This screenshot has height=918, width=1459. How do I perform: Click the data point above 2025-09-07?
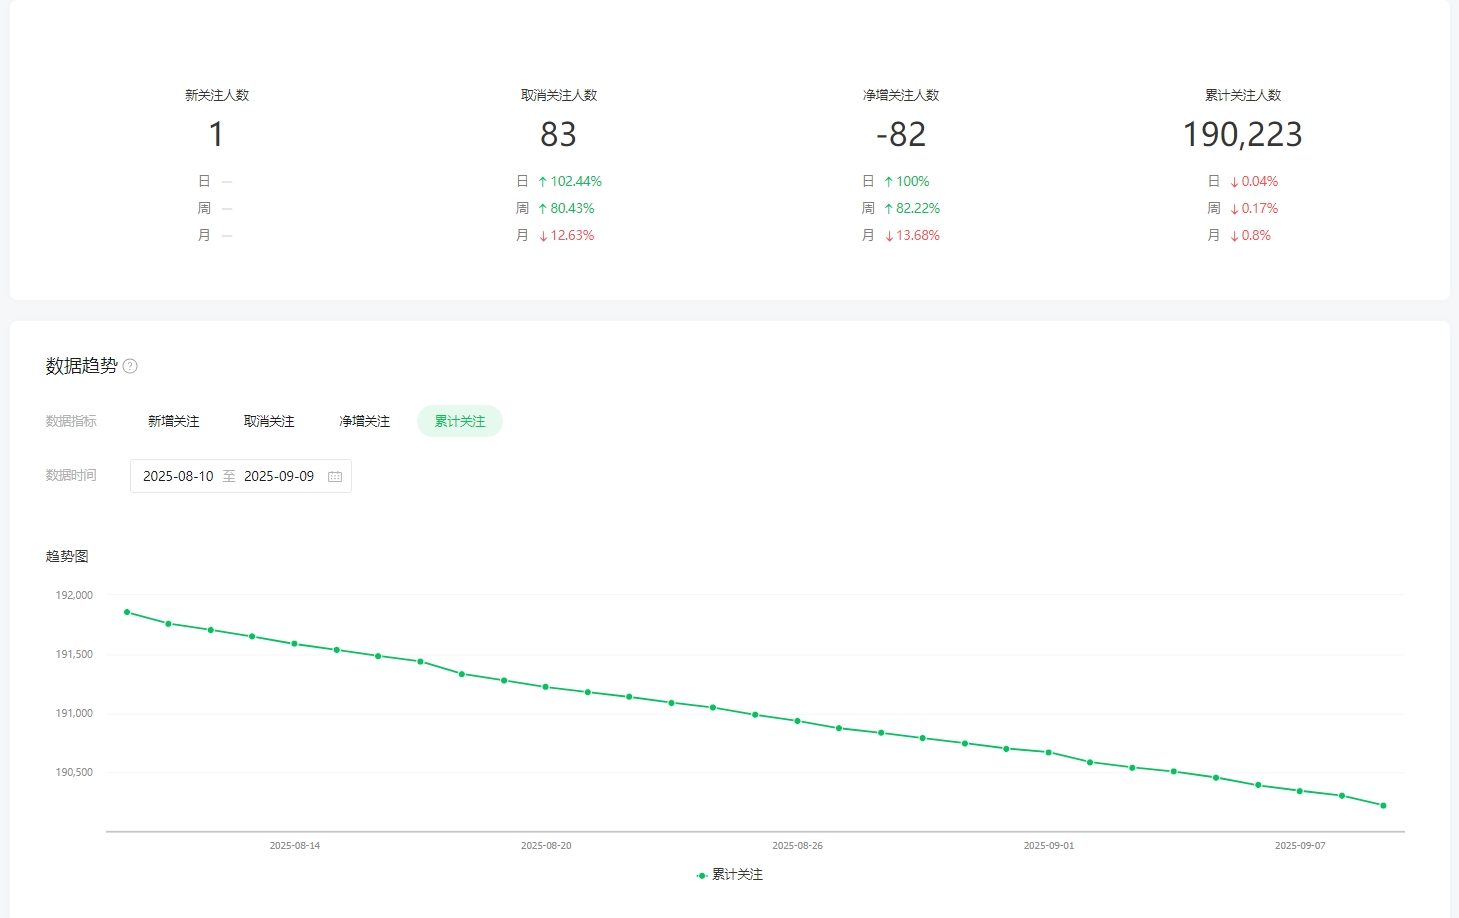coord(1300,791)
